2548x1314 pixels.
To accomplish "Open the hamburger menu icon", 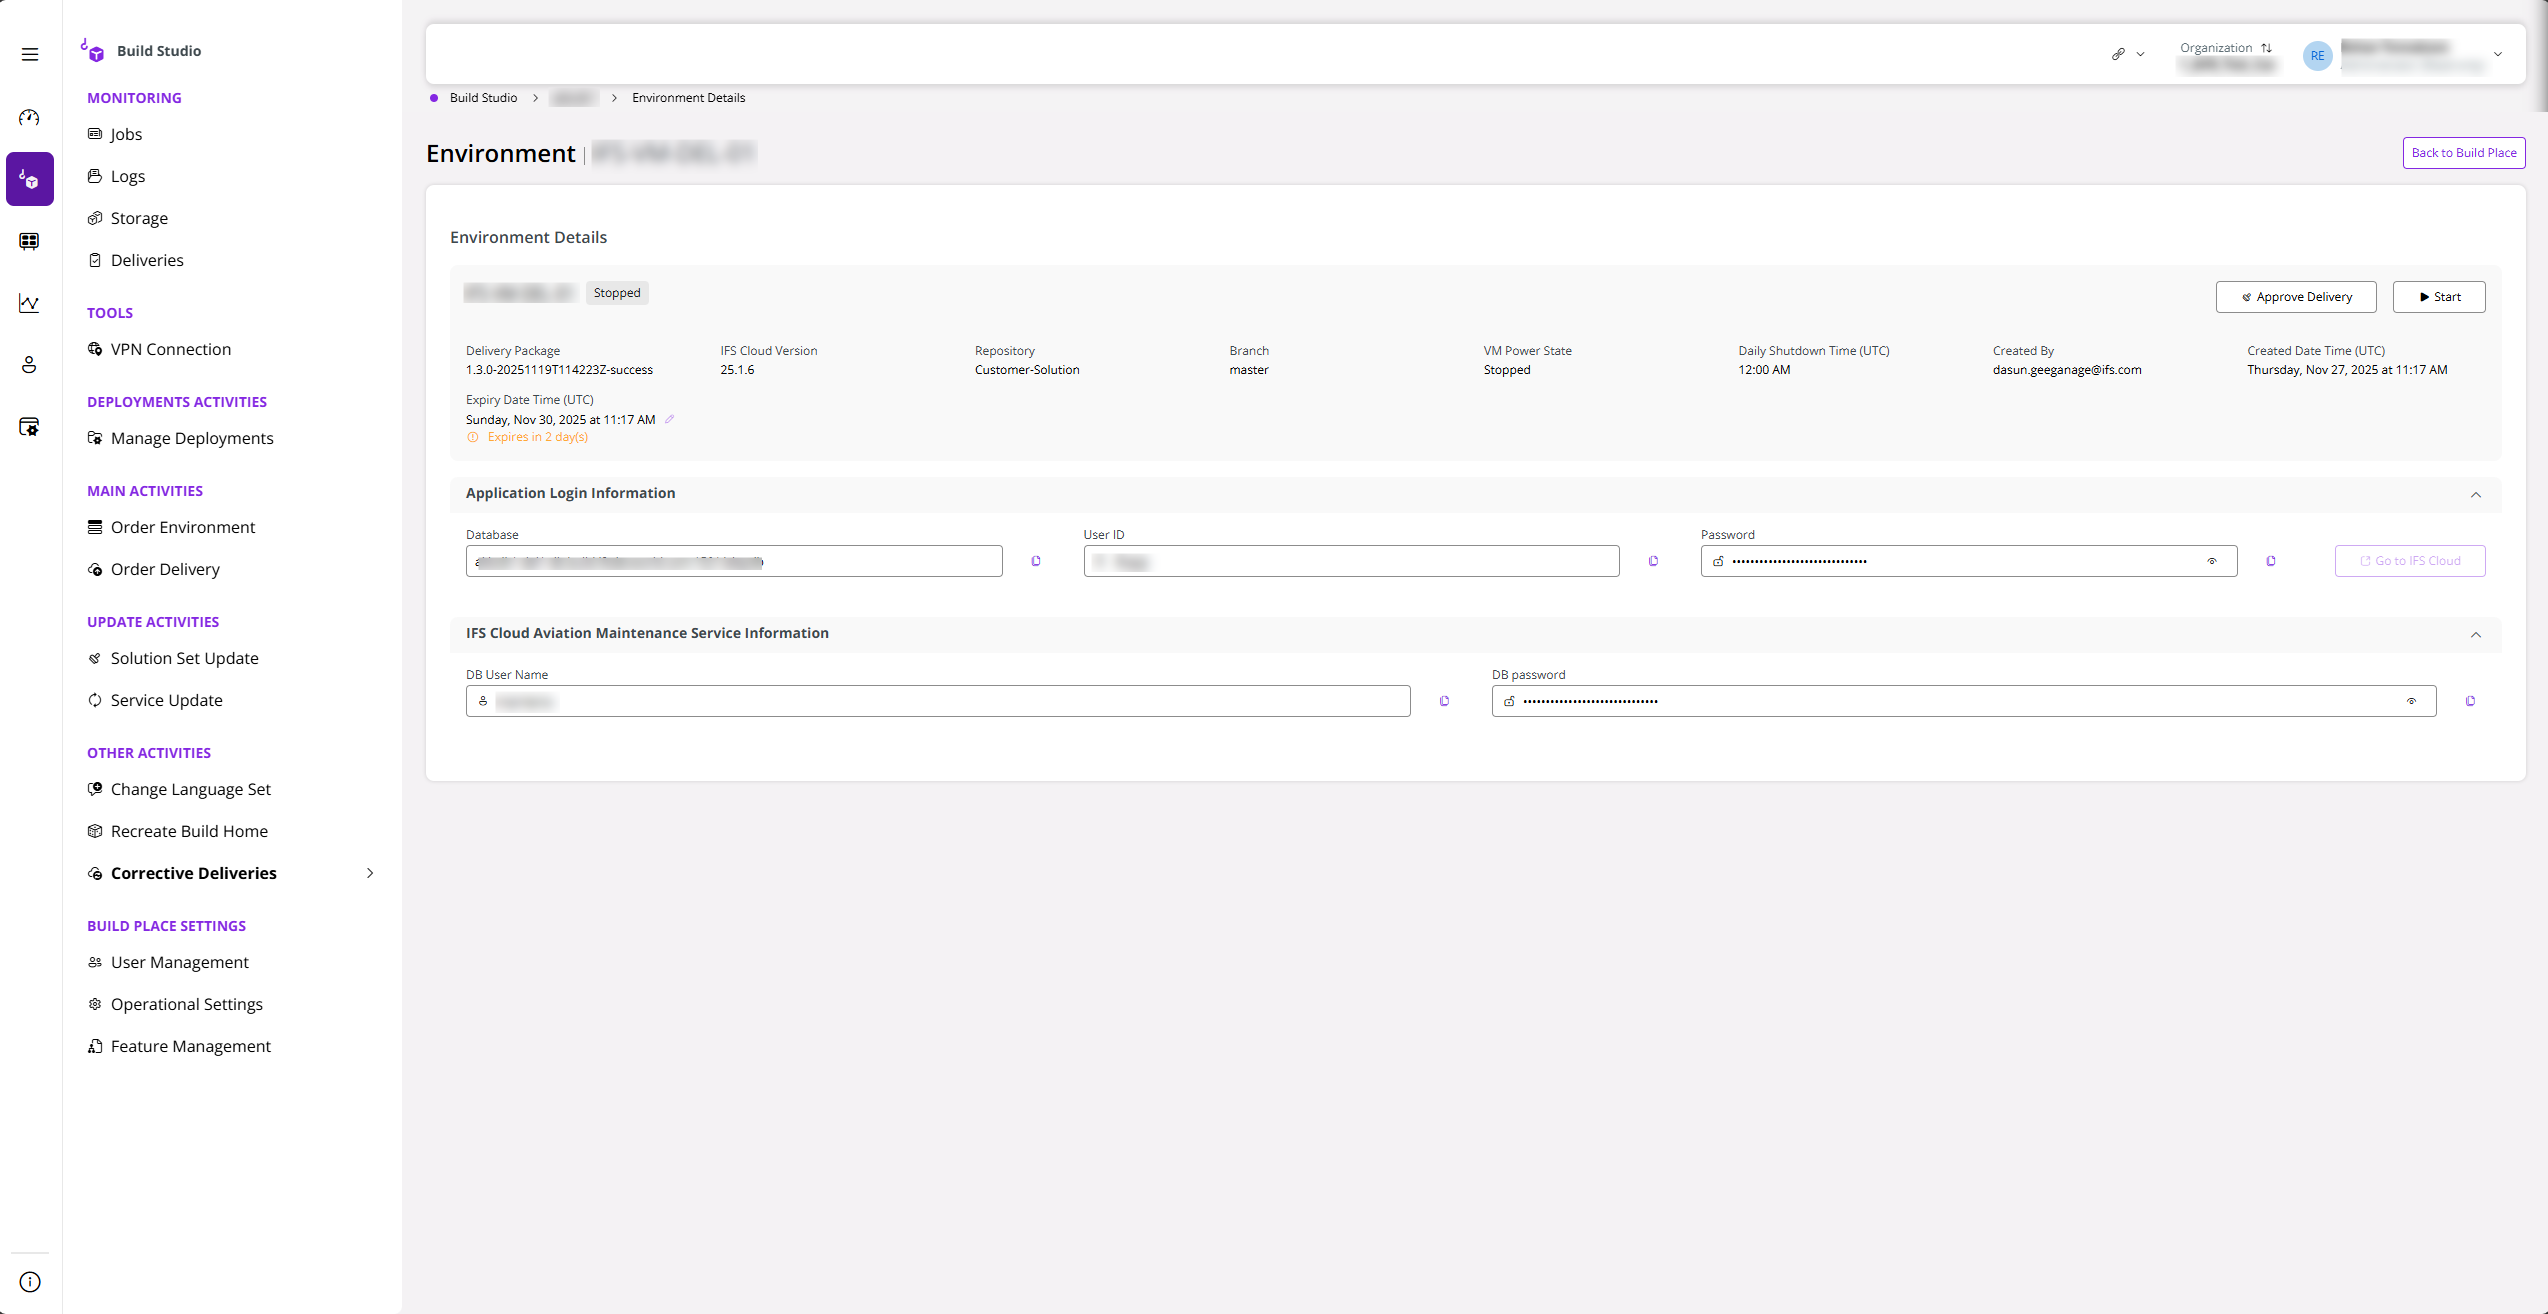I will click(x=30, y=54).
